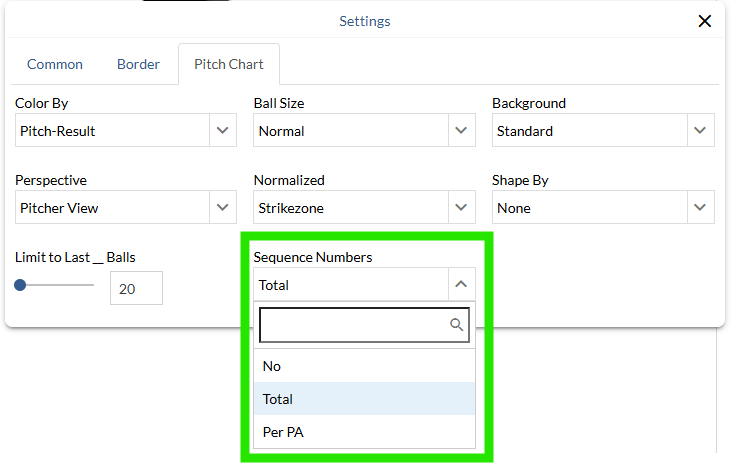Open the Normalized dropdown showing Strikezone
731x464 pixels.
click(x=350, y=208)
